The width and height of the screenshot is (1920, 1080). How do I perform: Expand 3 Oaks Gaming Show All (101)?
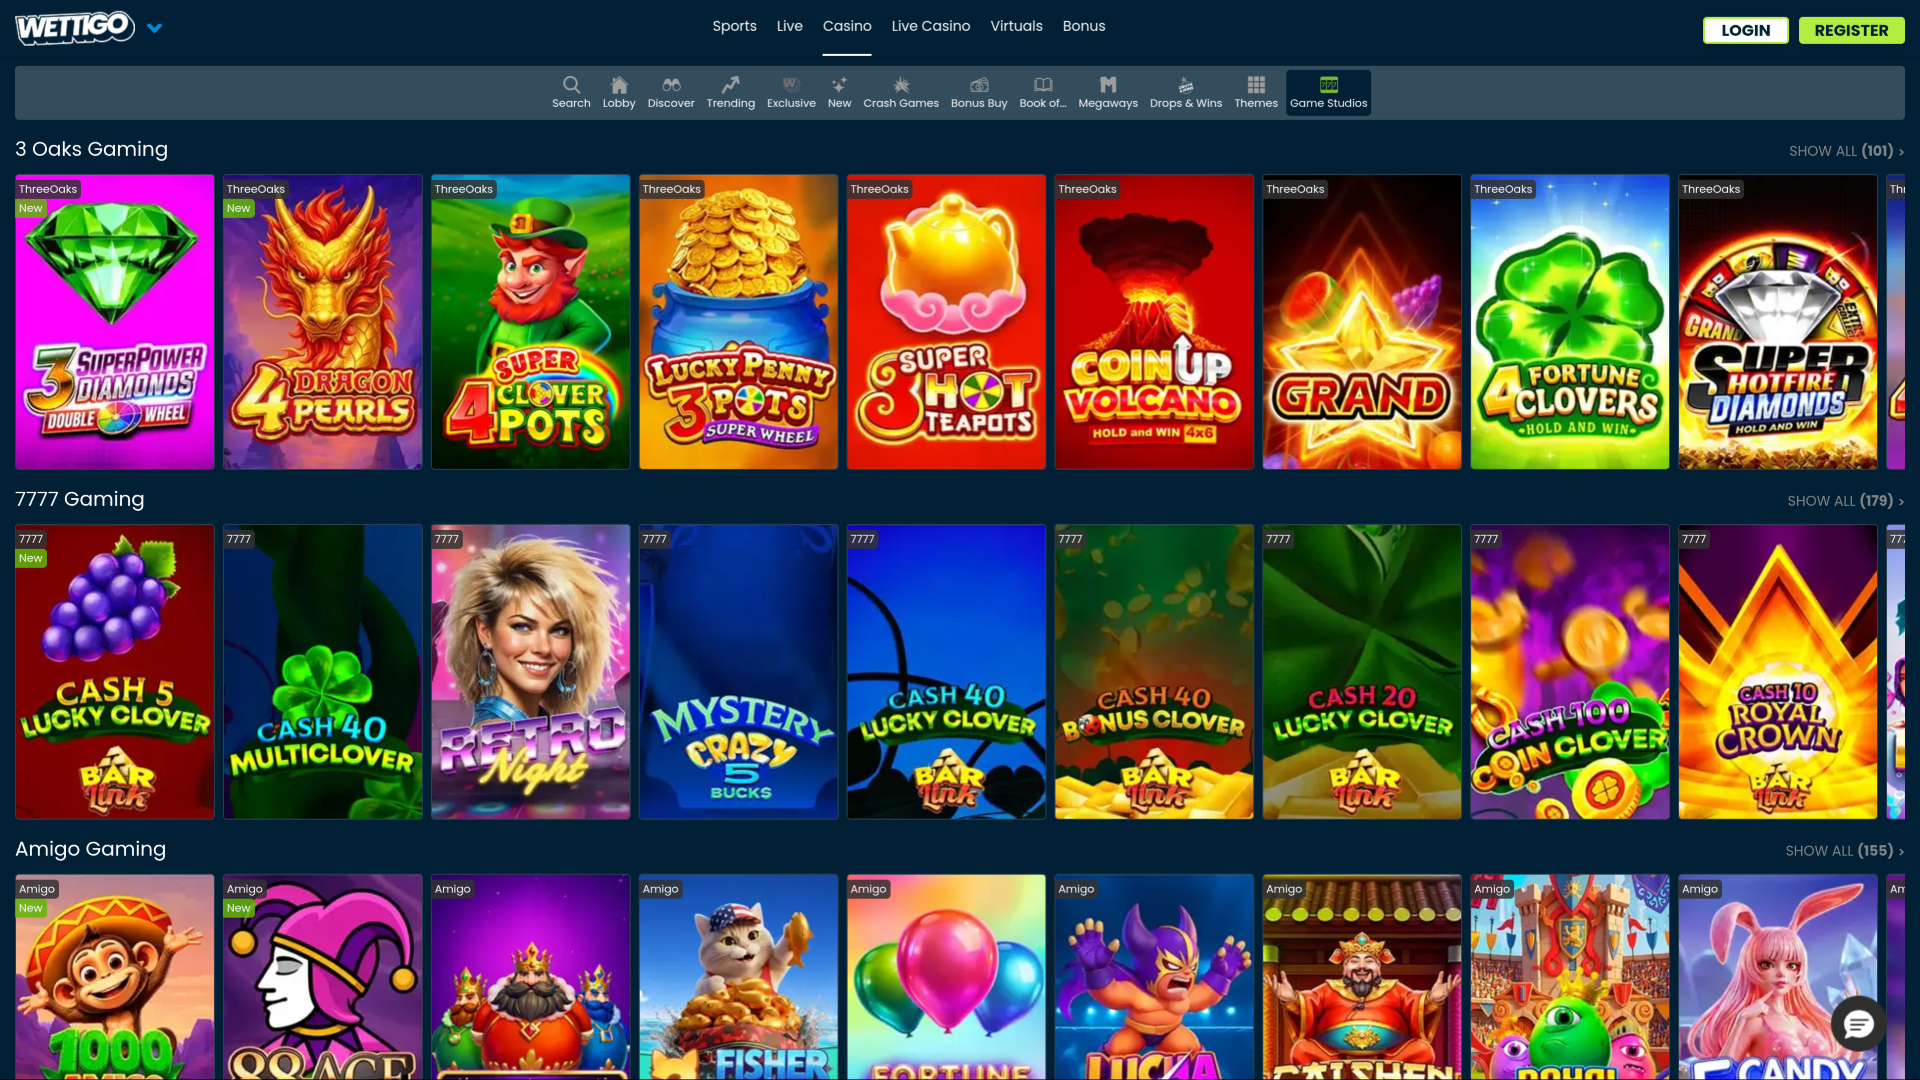click(x=1846, y=151)
